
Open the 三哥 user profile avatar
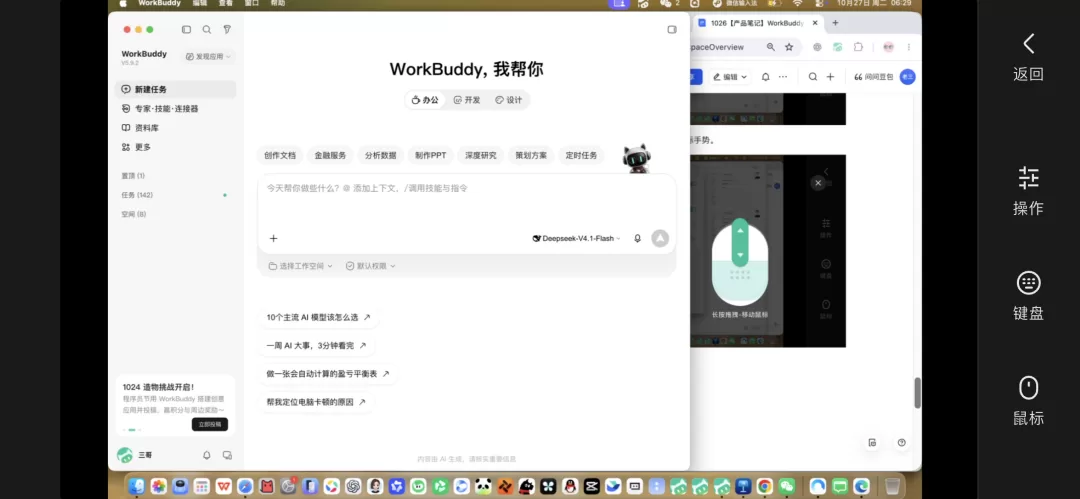pos(125,455)
